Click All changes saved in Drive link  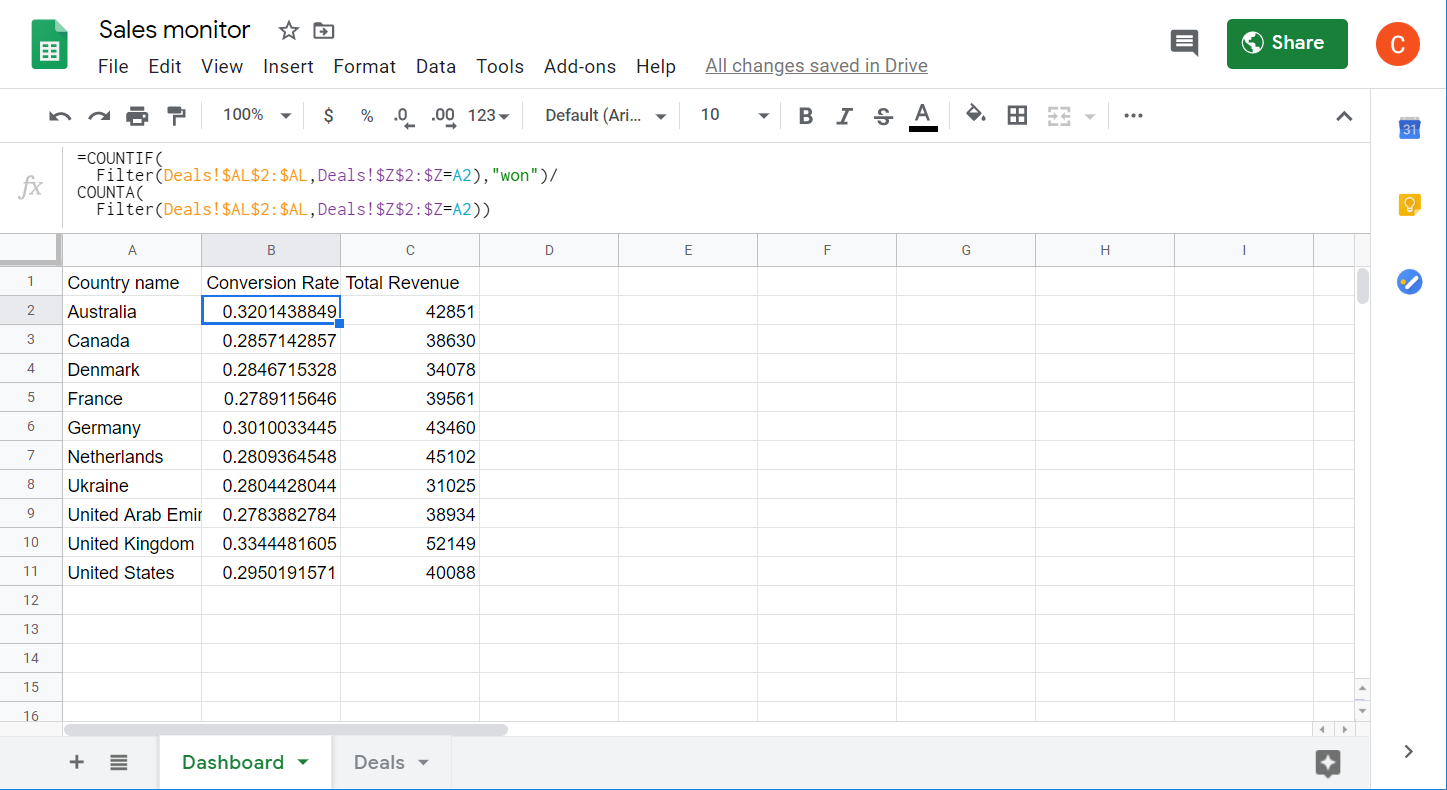[816, 66]
